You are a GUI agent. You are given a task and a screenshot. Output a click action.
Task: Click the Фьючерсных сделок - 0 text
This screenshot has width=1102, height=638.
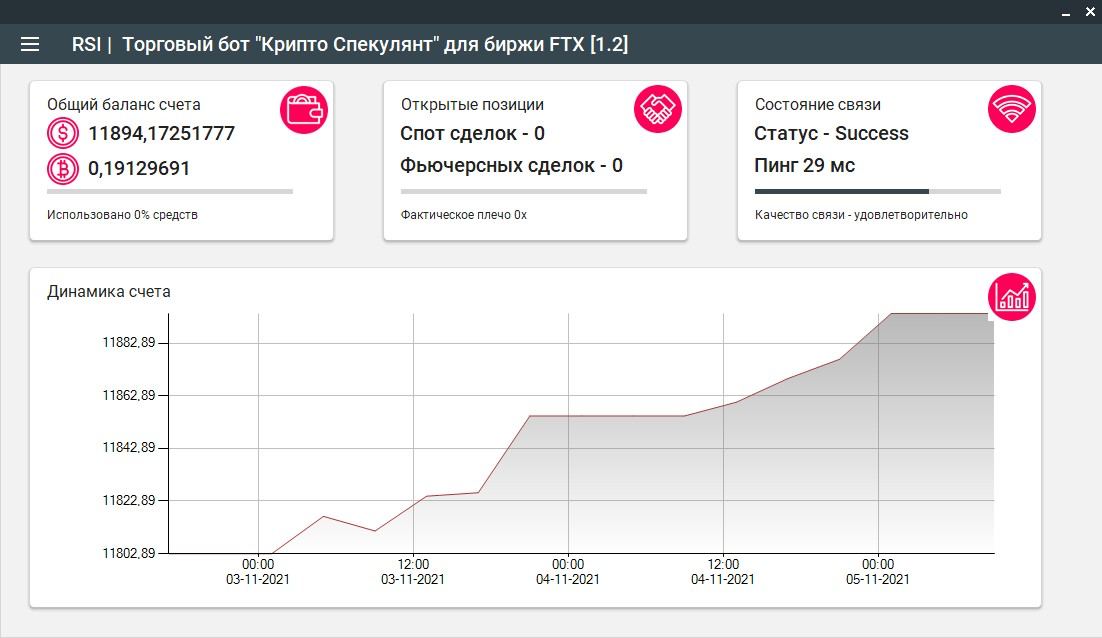point(512,166)
